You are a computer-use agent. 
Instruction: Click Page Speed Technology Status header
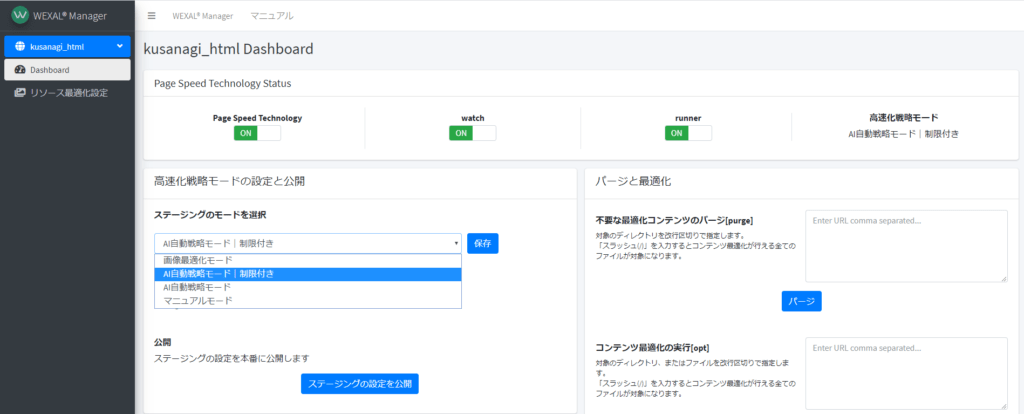click(223, 84)
